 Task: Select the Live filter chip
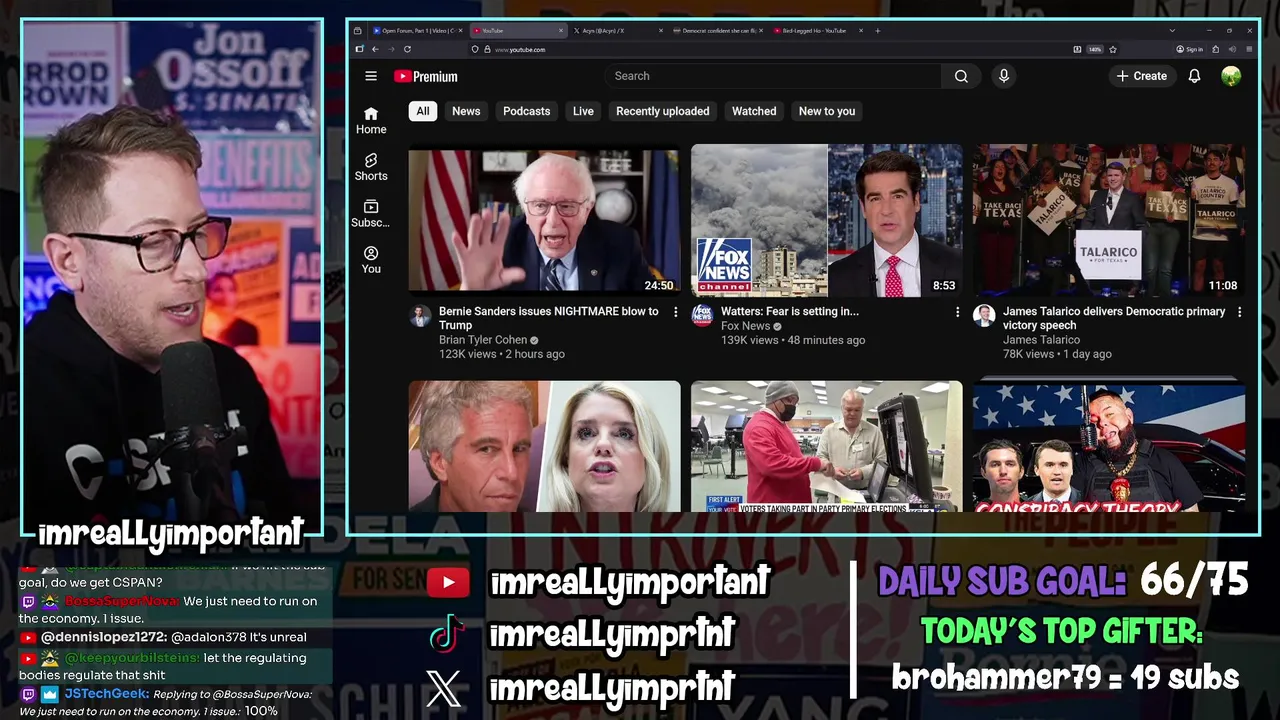(583, 111)
